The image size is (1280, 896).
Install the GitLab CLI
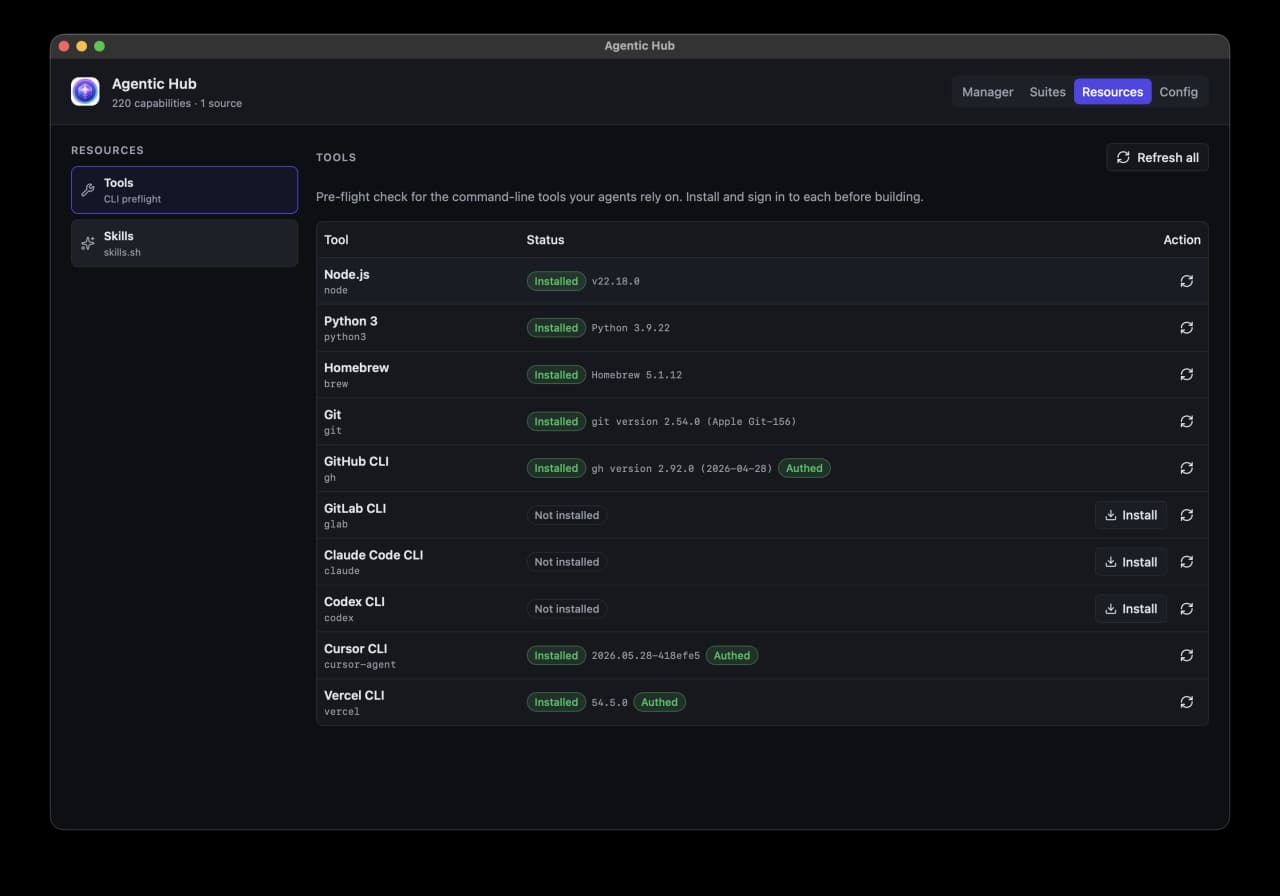click(1131, 515)
